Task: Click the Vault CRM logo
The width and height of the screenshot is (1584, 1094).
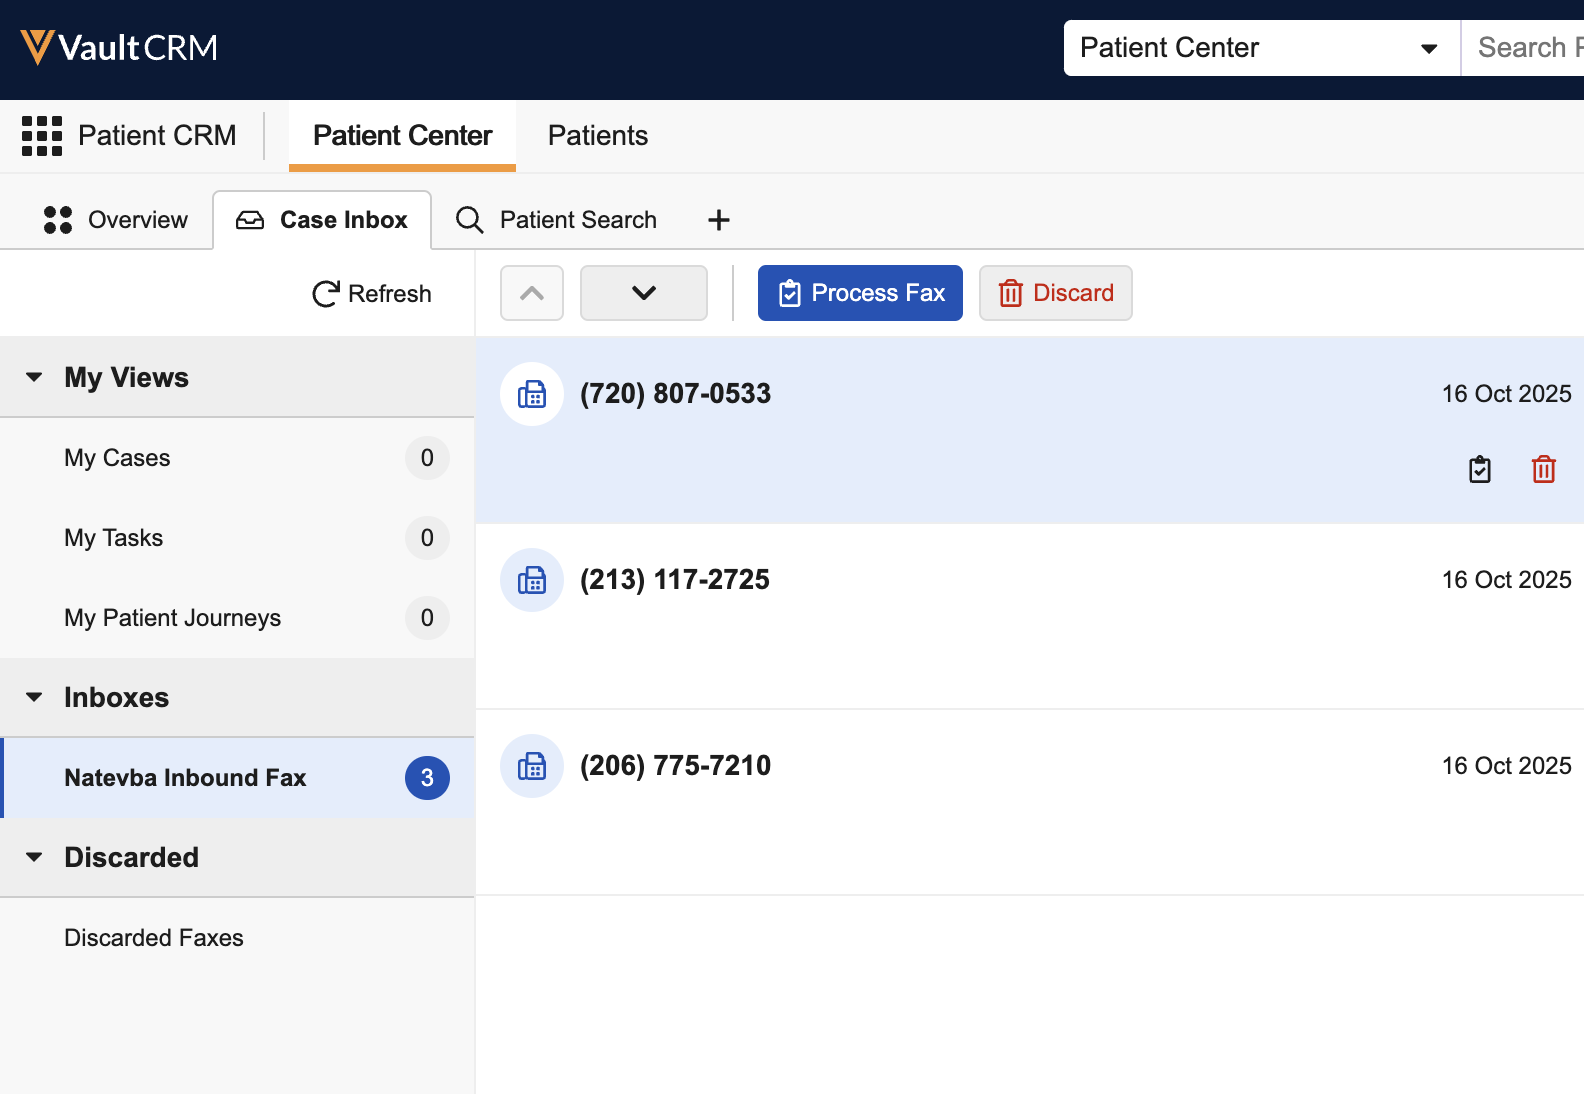Action: click(x=119, y=48)
